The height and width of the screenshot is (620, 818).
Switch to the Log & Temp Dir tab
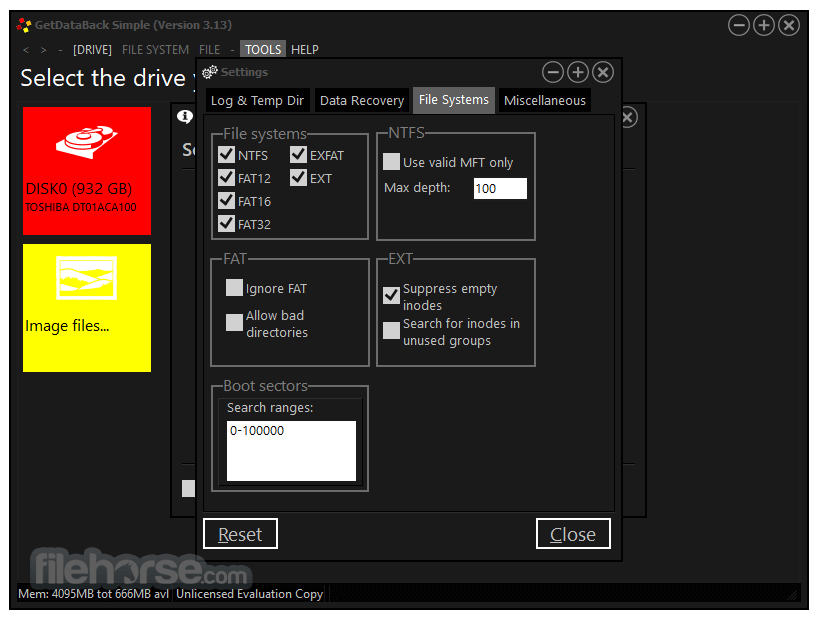[257, 100]
